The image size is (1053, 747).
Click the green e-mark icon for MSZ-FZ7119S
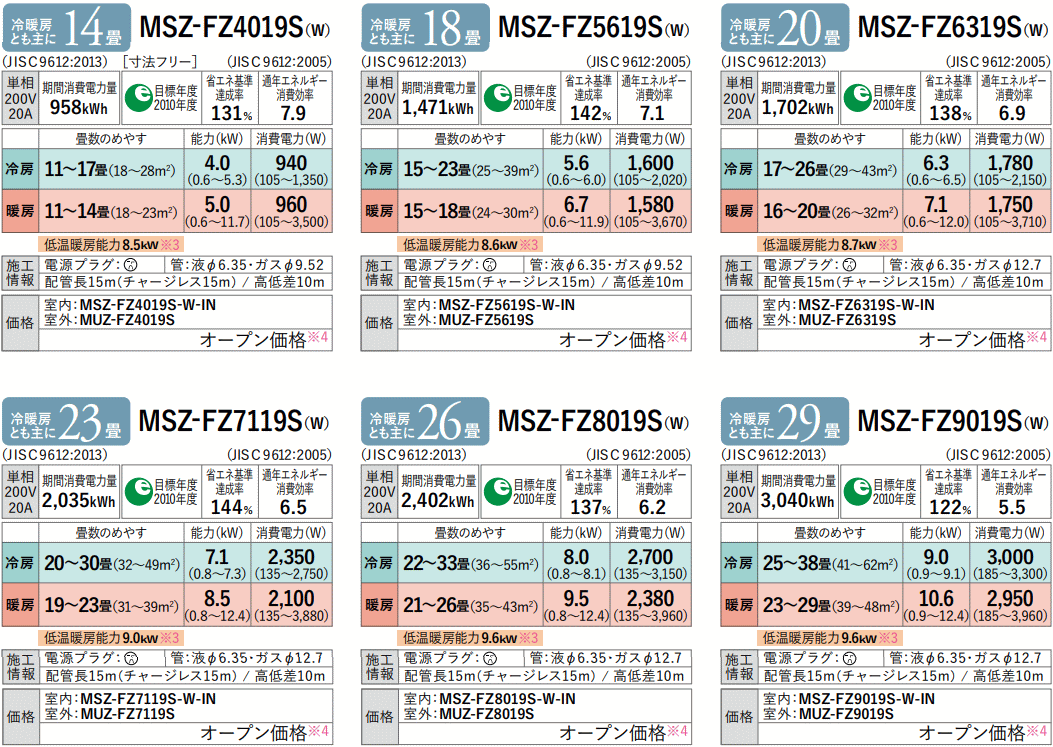point(139,490)
